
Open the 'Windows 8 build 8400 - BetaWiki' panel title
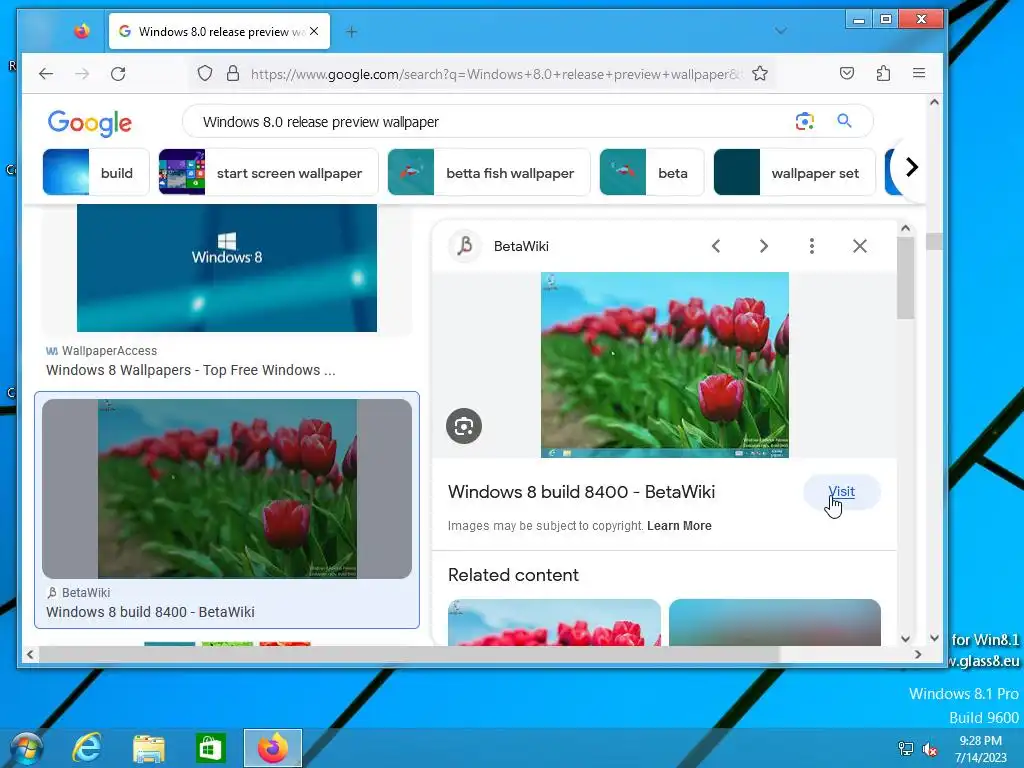tap(581, 492)
